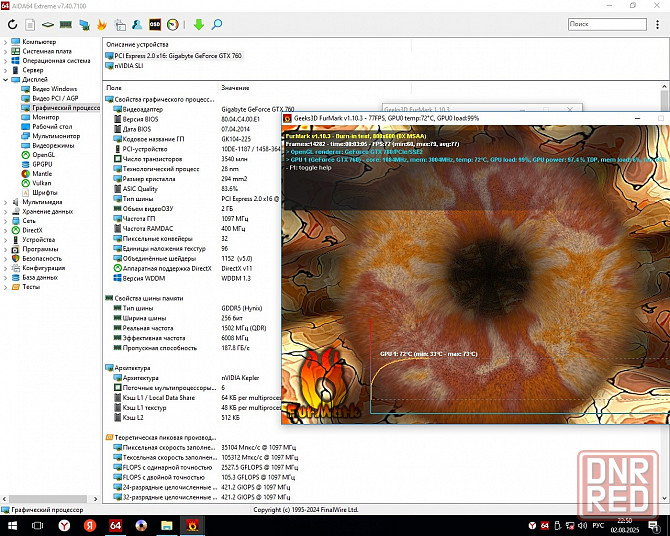Click the green download arrow icon

[198, 24]
